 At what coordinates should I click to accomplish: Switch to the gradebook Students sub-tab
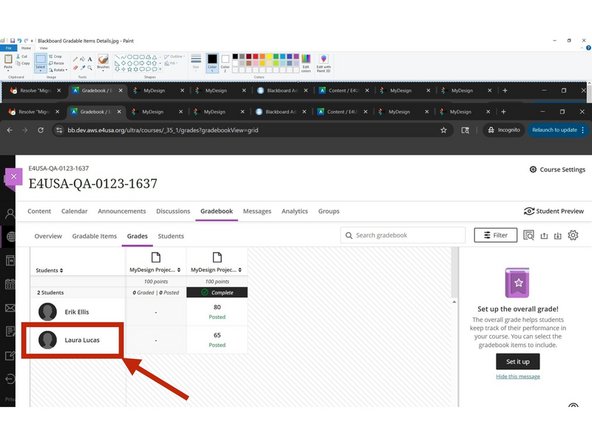[x=171, y=236]
